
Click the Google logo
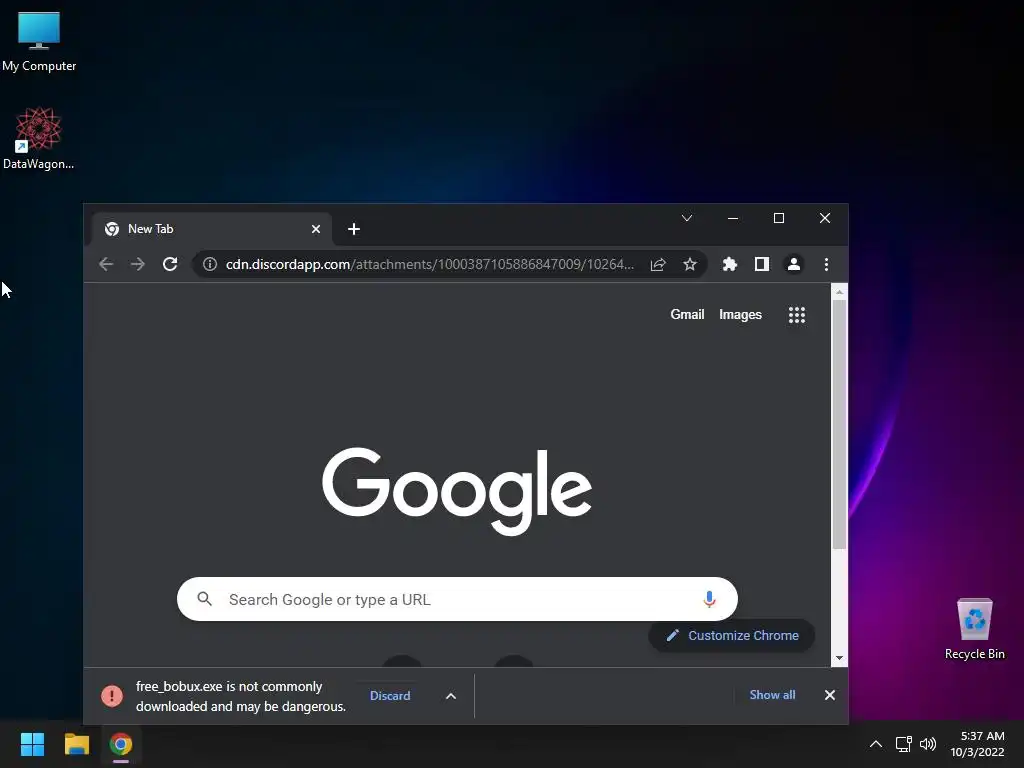pyautogui.click(x=456, y=491)
